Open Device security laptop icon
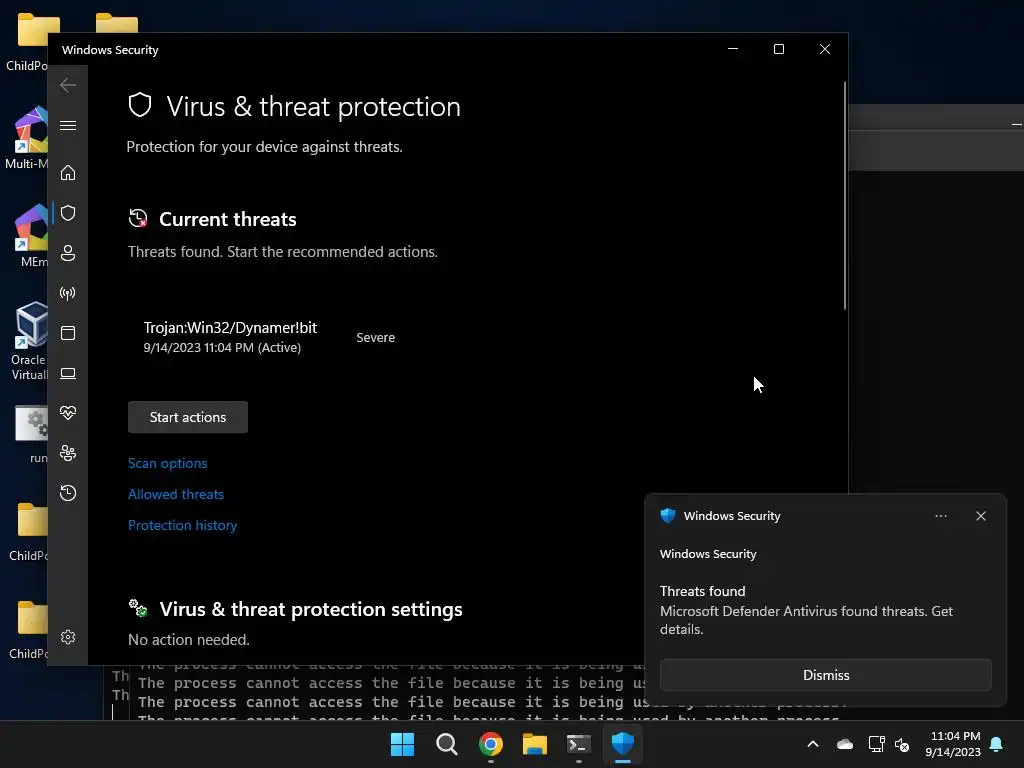Image resolution: width=1024 pixels, height=768 pixels. (68, 374)
